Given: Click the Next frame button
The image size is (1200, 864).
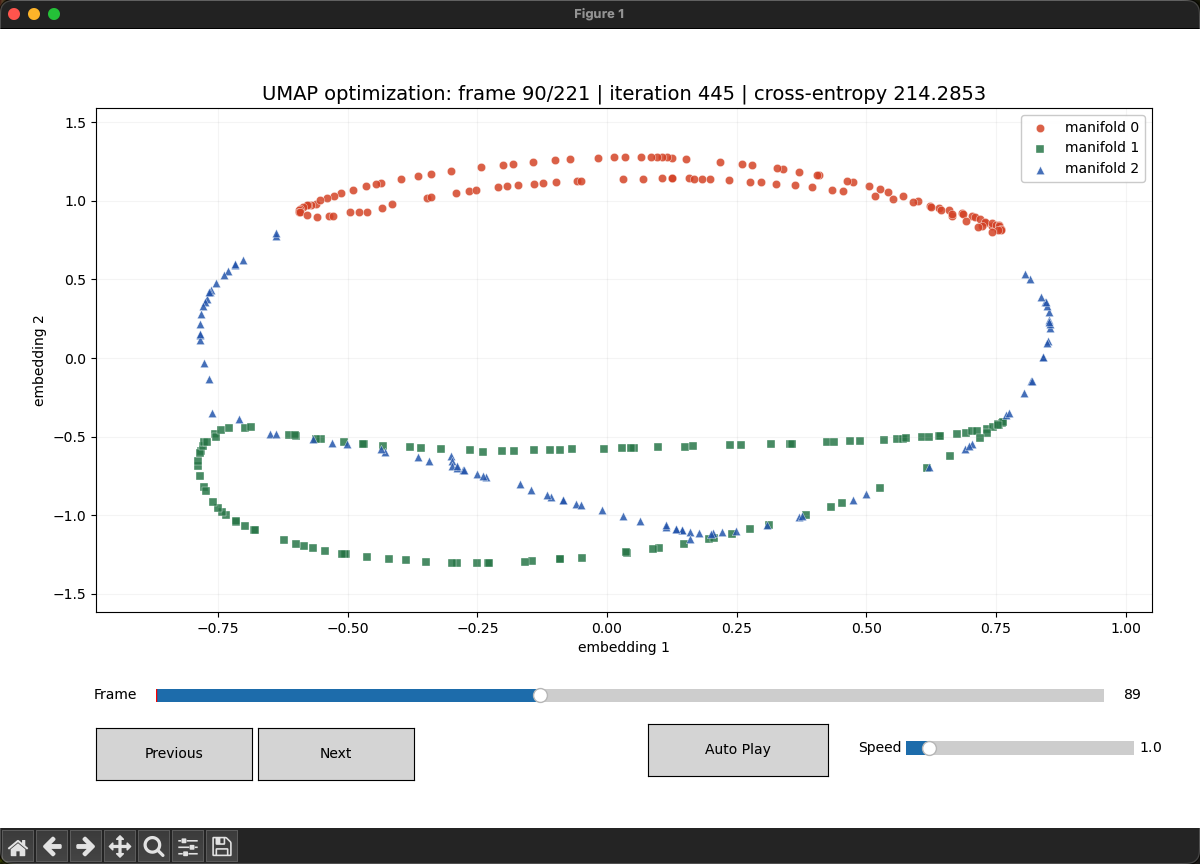Looking at the screenshot, I should pos(336,754).
